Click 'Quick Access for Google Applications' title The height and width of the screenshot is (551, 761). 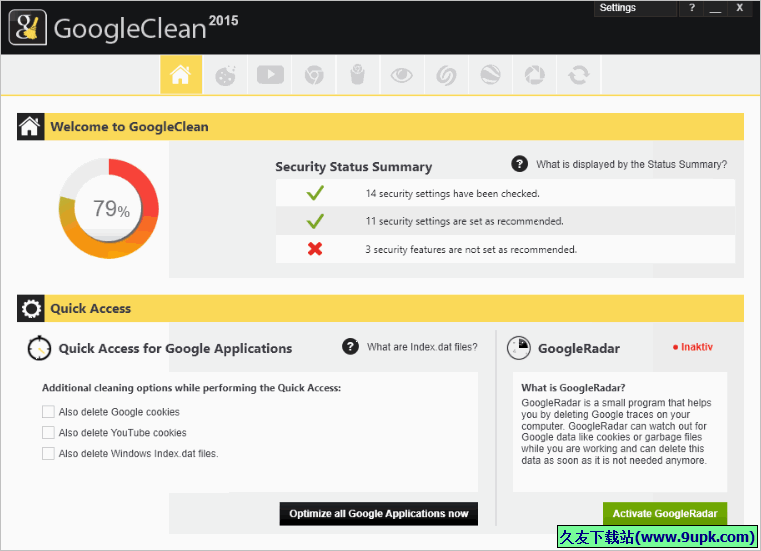[175, 348]
